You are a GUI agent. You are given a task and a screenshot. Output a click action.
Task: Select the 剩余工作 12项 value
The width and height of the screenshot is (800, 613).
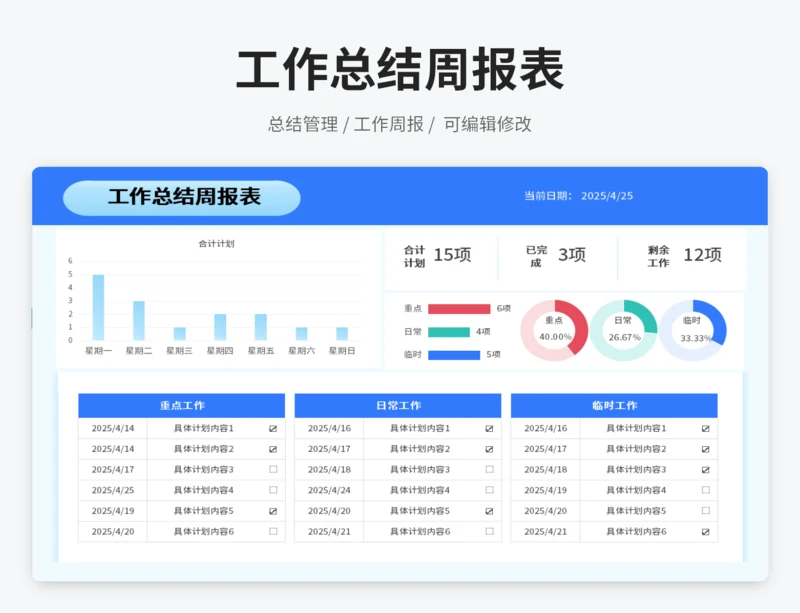703,255
